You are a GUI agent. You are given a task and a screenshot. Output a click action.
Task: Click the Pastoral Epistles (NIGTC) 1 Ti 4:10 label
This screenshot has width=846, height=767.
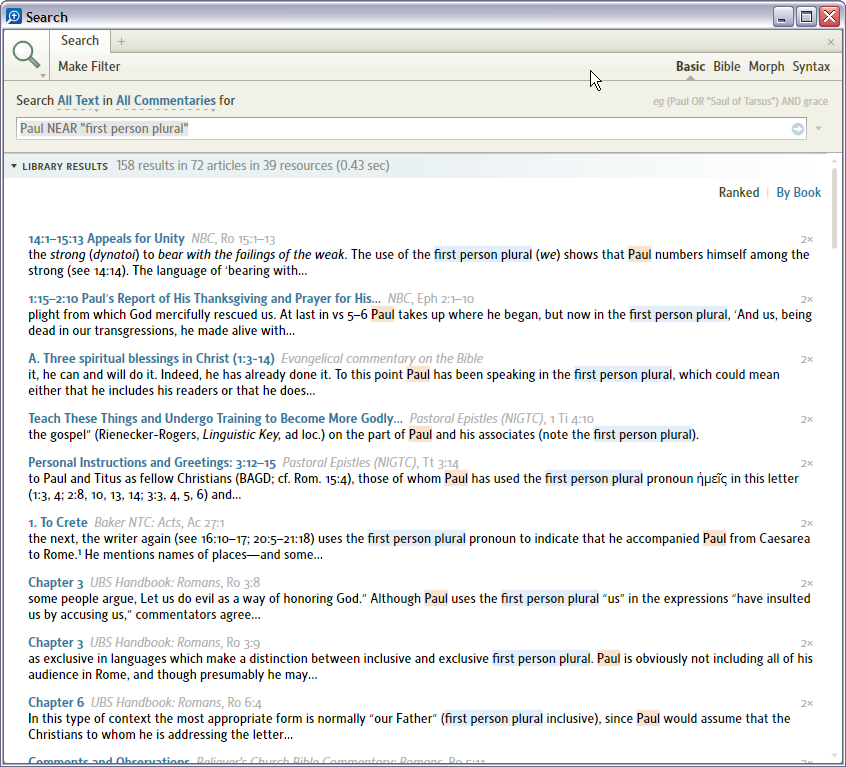click(x=501, y=419)
